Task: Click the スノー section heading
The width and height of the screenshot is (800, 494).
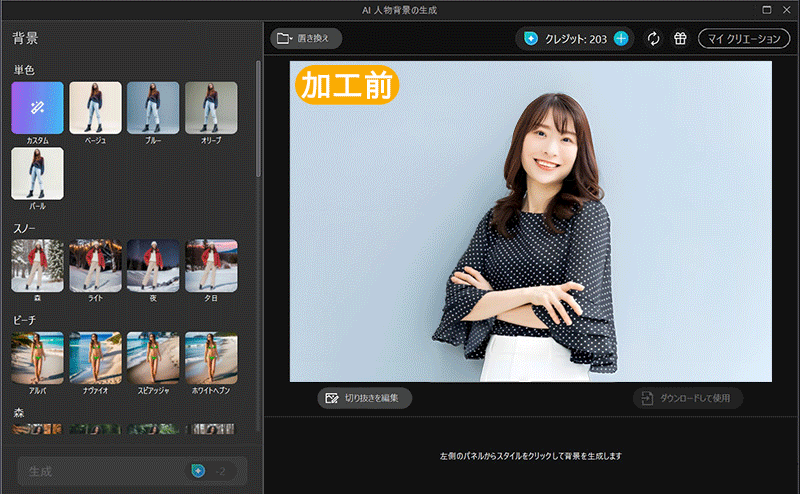Action: click(24, 228)
